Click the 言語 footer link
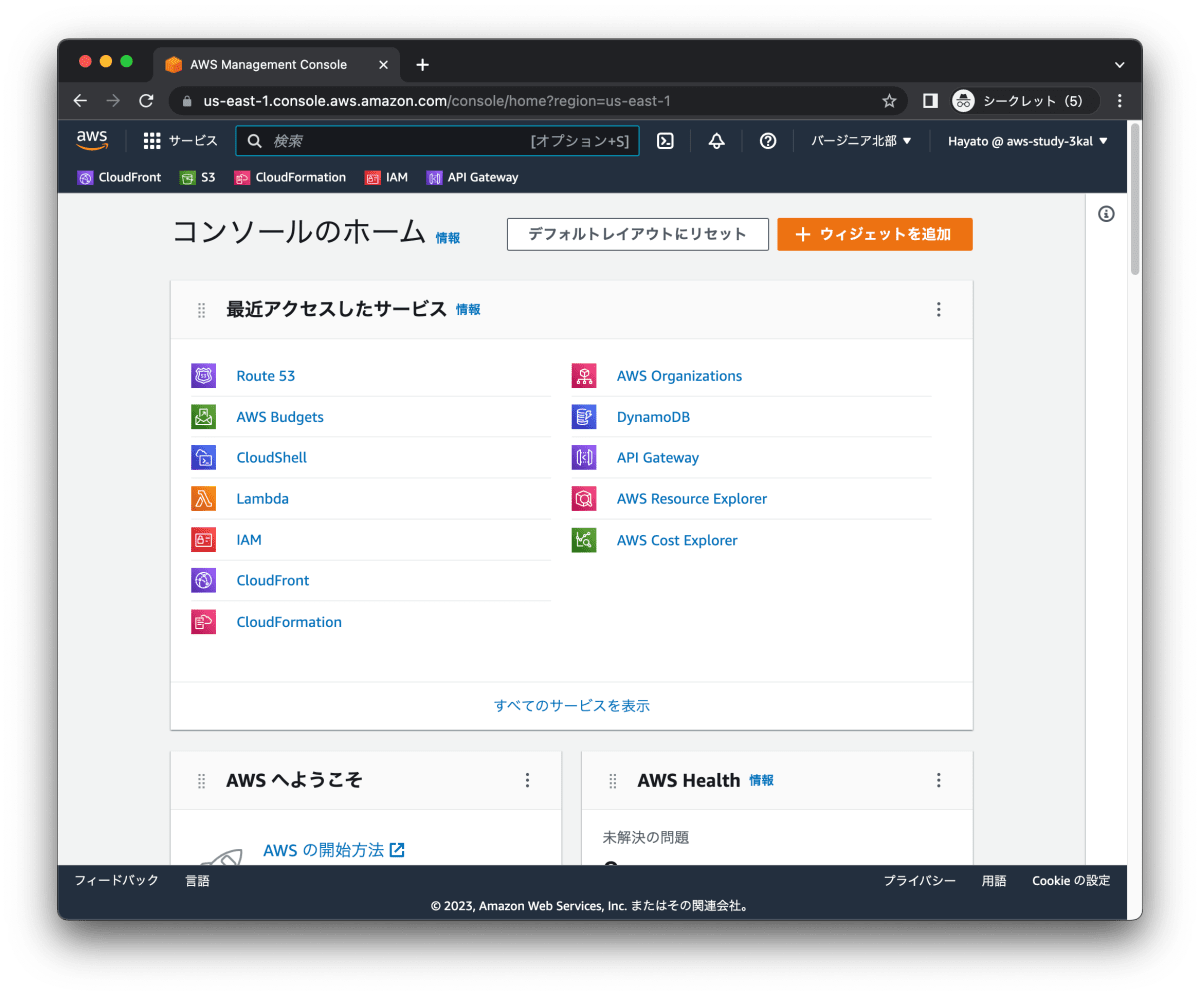 (x=197, y=881)
